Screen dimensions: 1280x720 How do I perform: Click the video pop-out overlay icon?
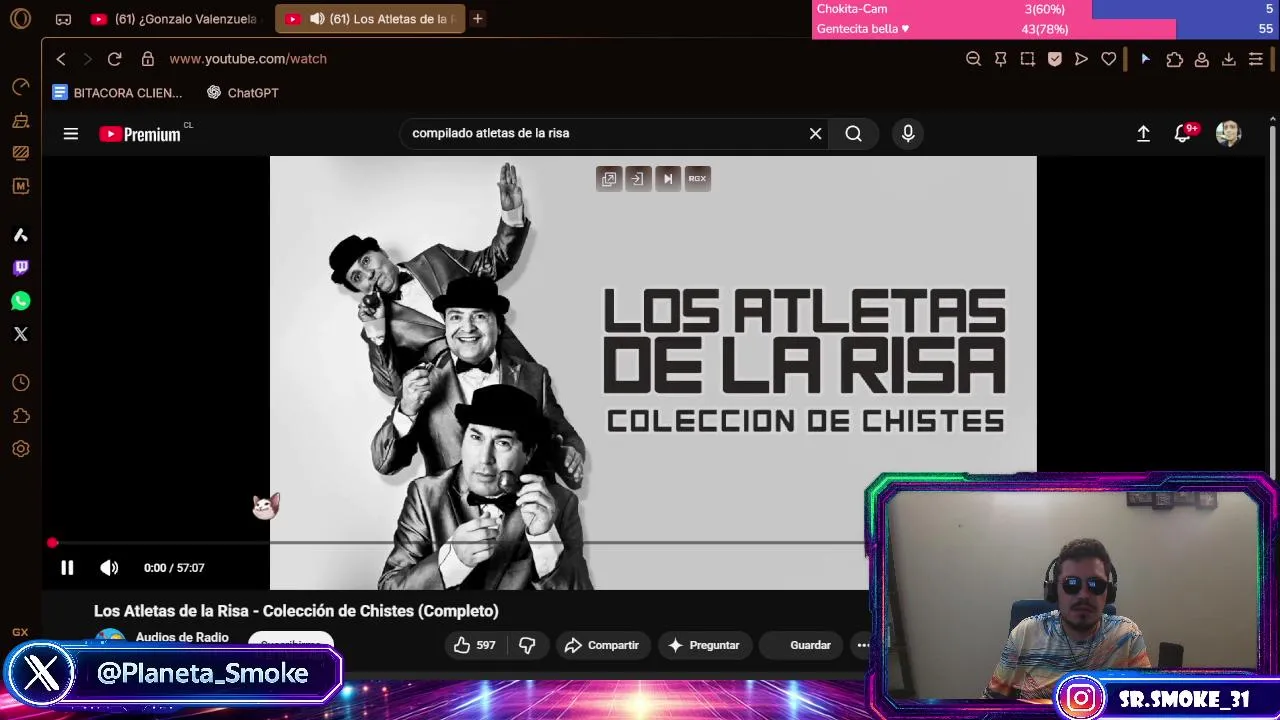click(609, 179)
